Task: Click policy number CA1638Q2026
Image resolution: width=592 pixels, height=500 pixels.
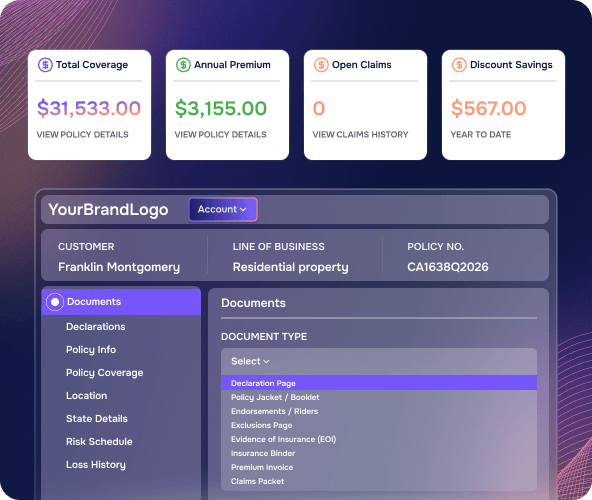Action: pyautogui.click(x=448, y=267)
